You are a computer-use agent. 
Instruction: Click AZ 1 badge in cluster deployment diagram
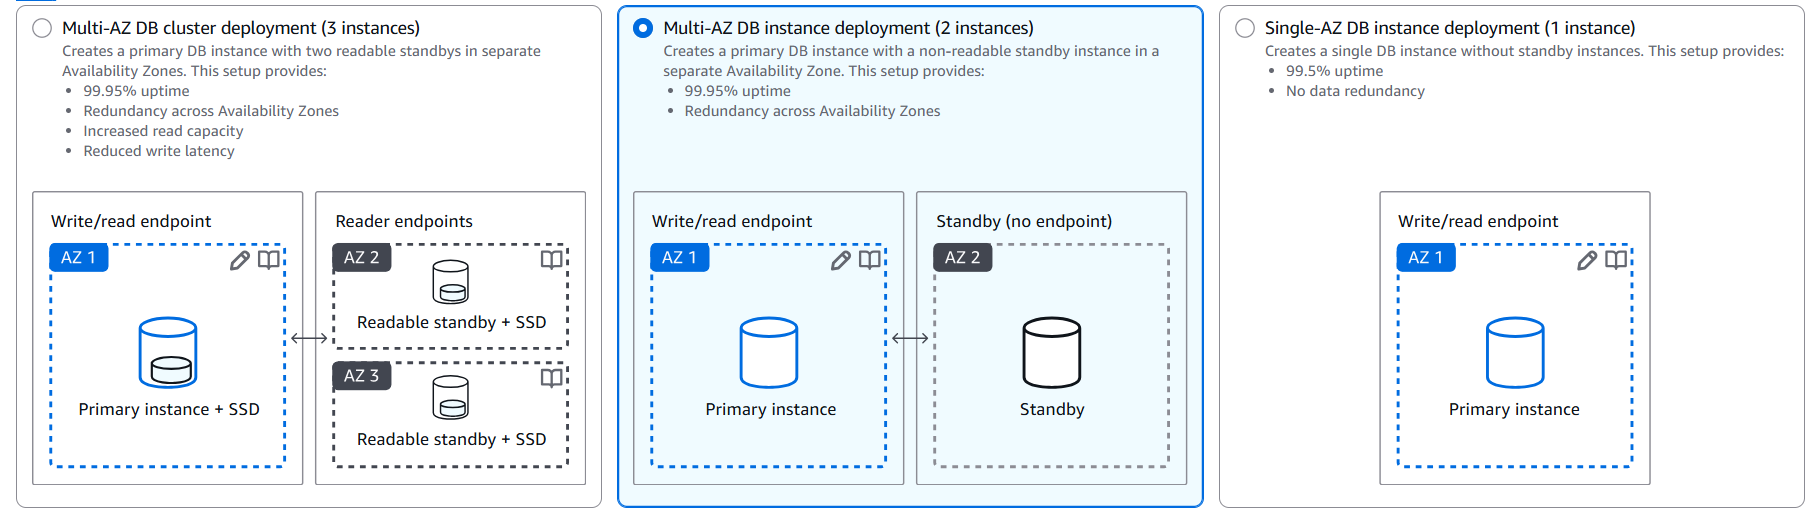coord(79,257)
